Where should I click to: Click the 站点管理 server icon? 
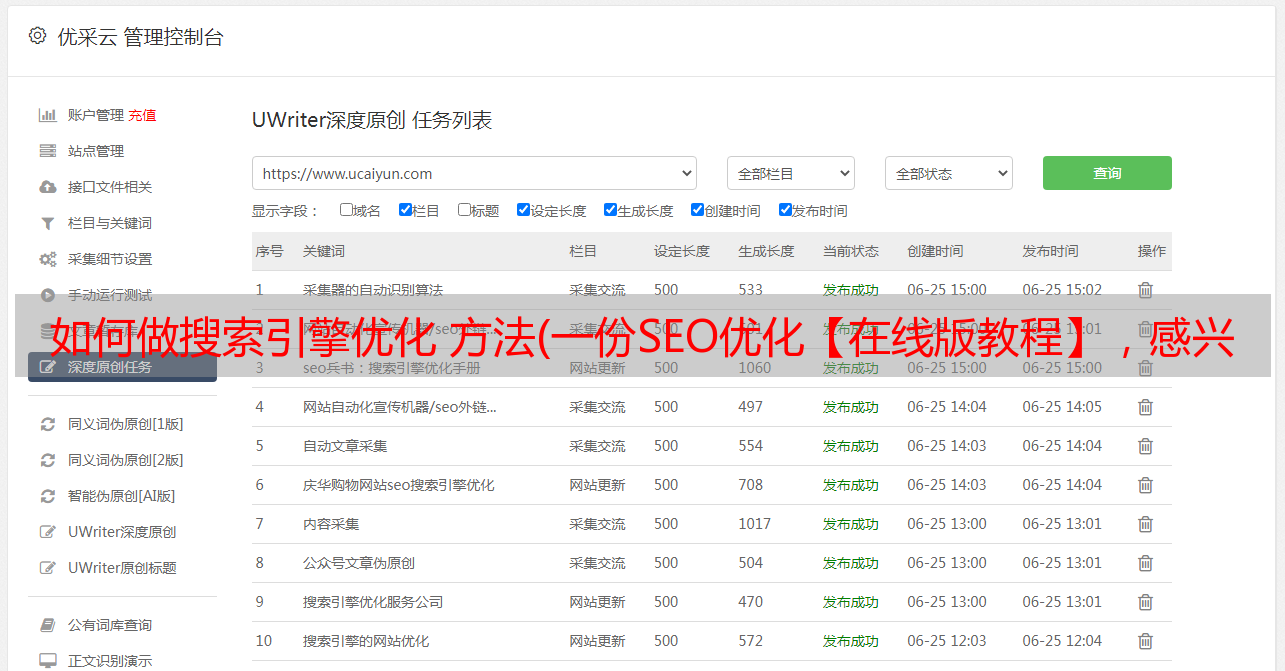47,151
